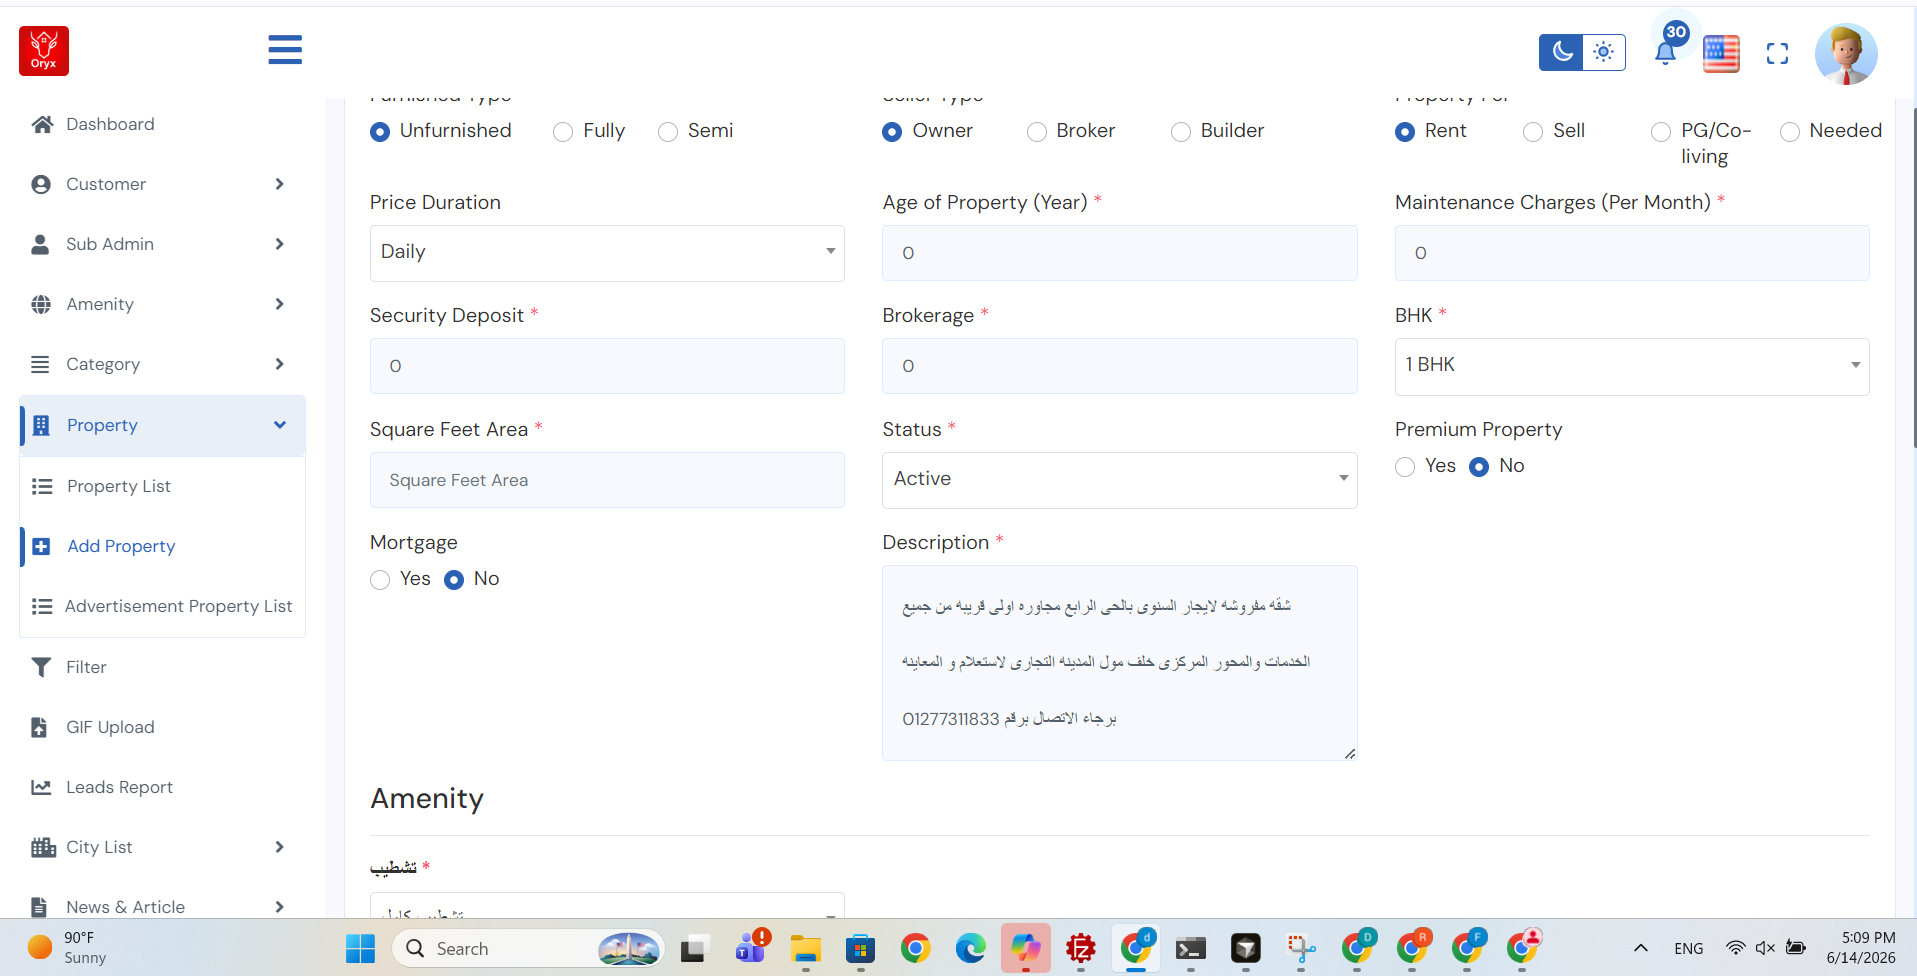1917x976 pixels.
Task: Expand the Sub Admin menu chevron
Action: tap(279, 244)
